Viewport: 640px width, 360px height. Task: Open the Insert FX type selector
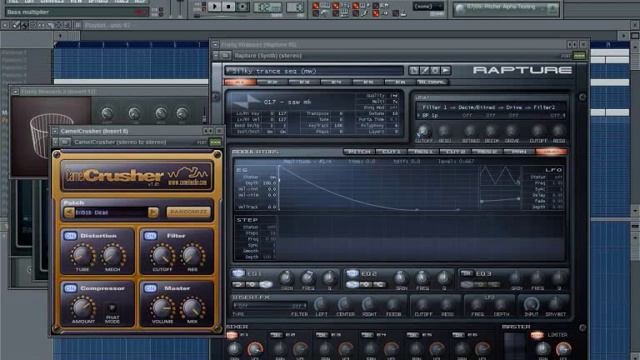click(270, 306)
